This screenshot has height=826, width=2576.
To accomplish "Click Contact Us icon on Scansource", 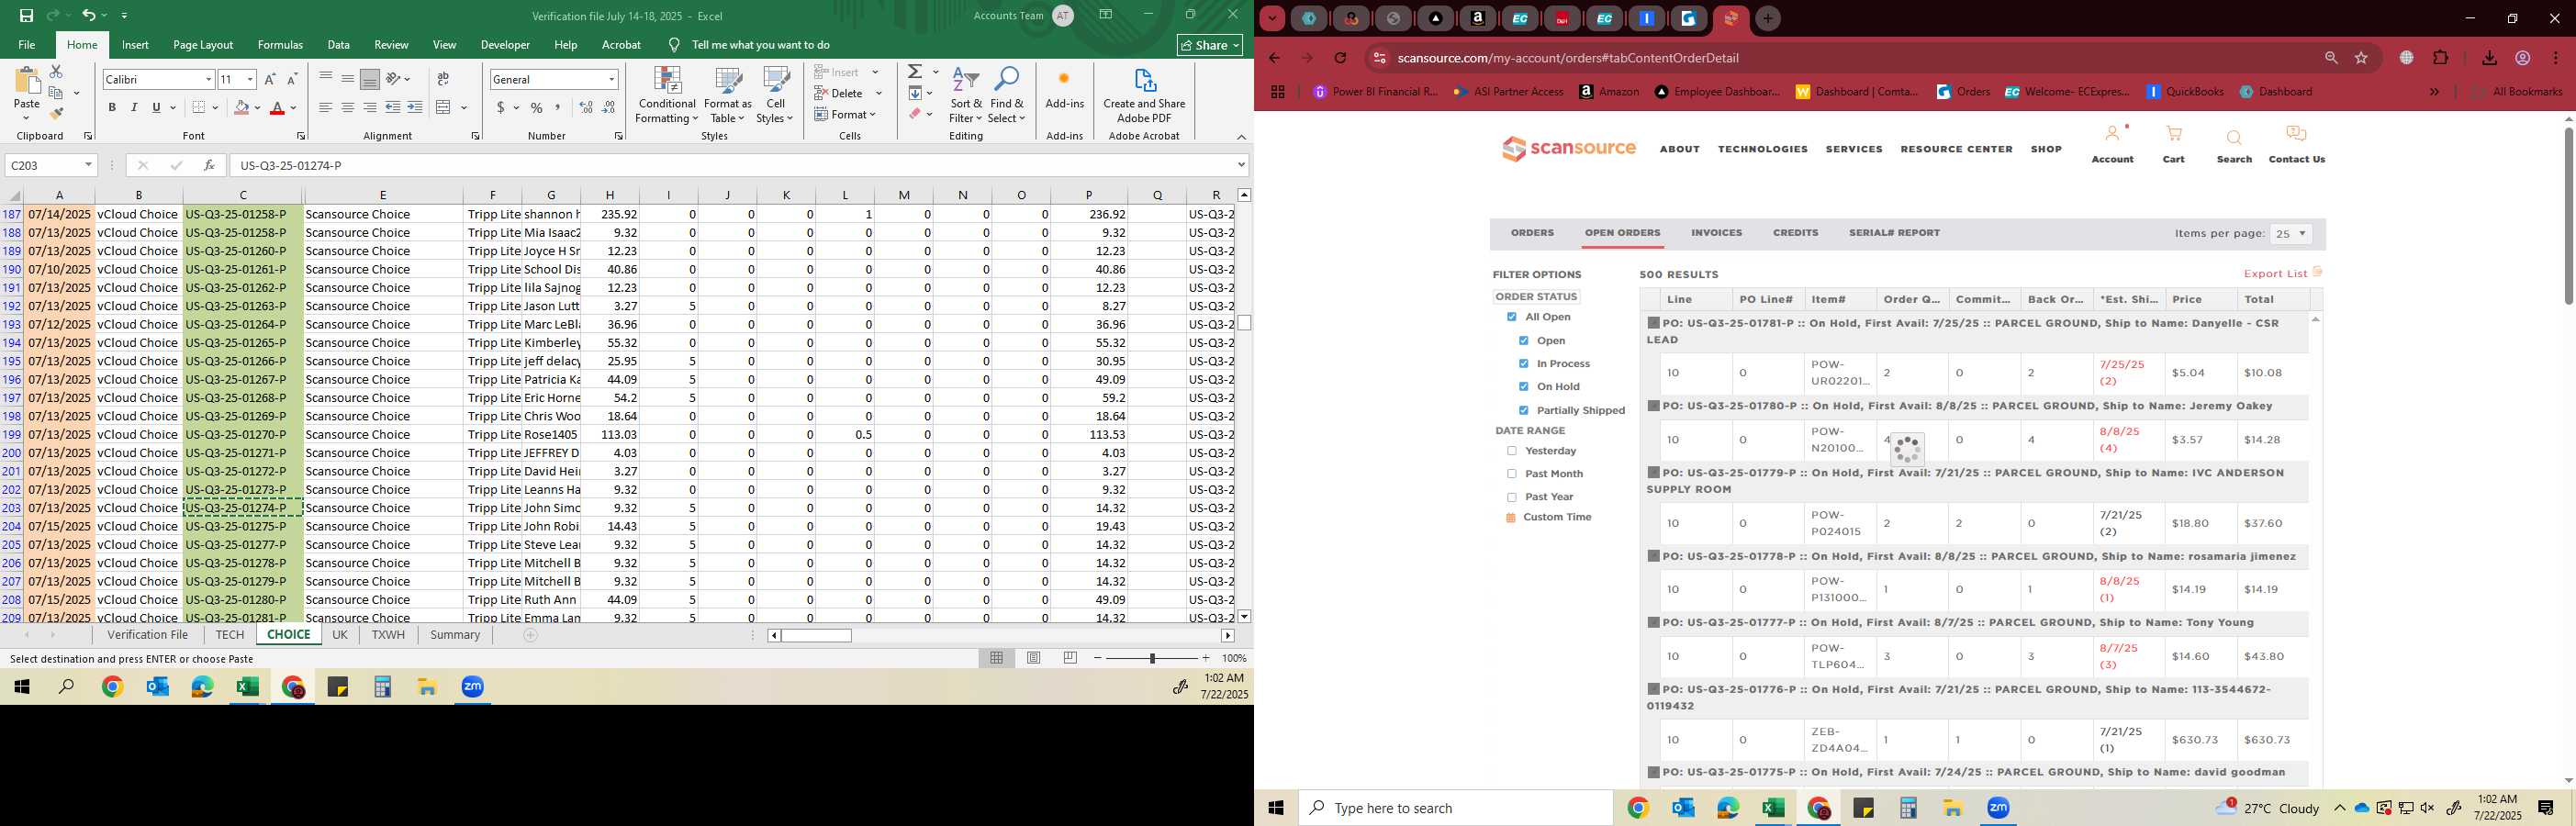I will tap(2296, 134).
